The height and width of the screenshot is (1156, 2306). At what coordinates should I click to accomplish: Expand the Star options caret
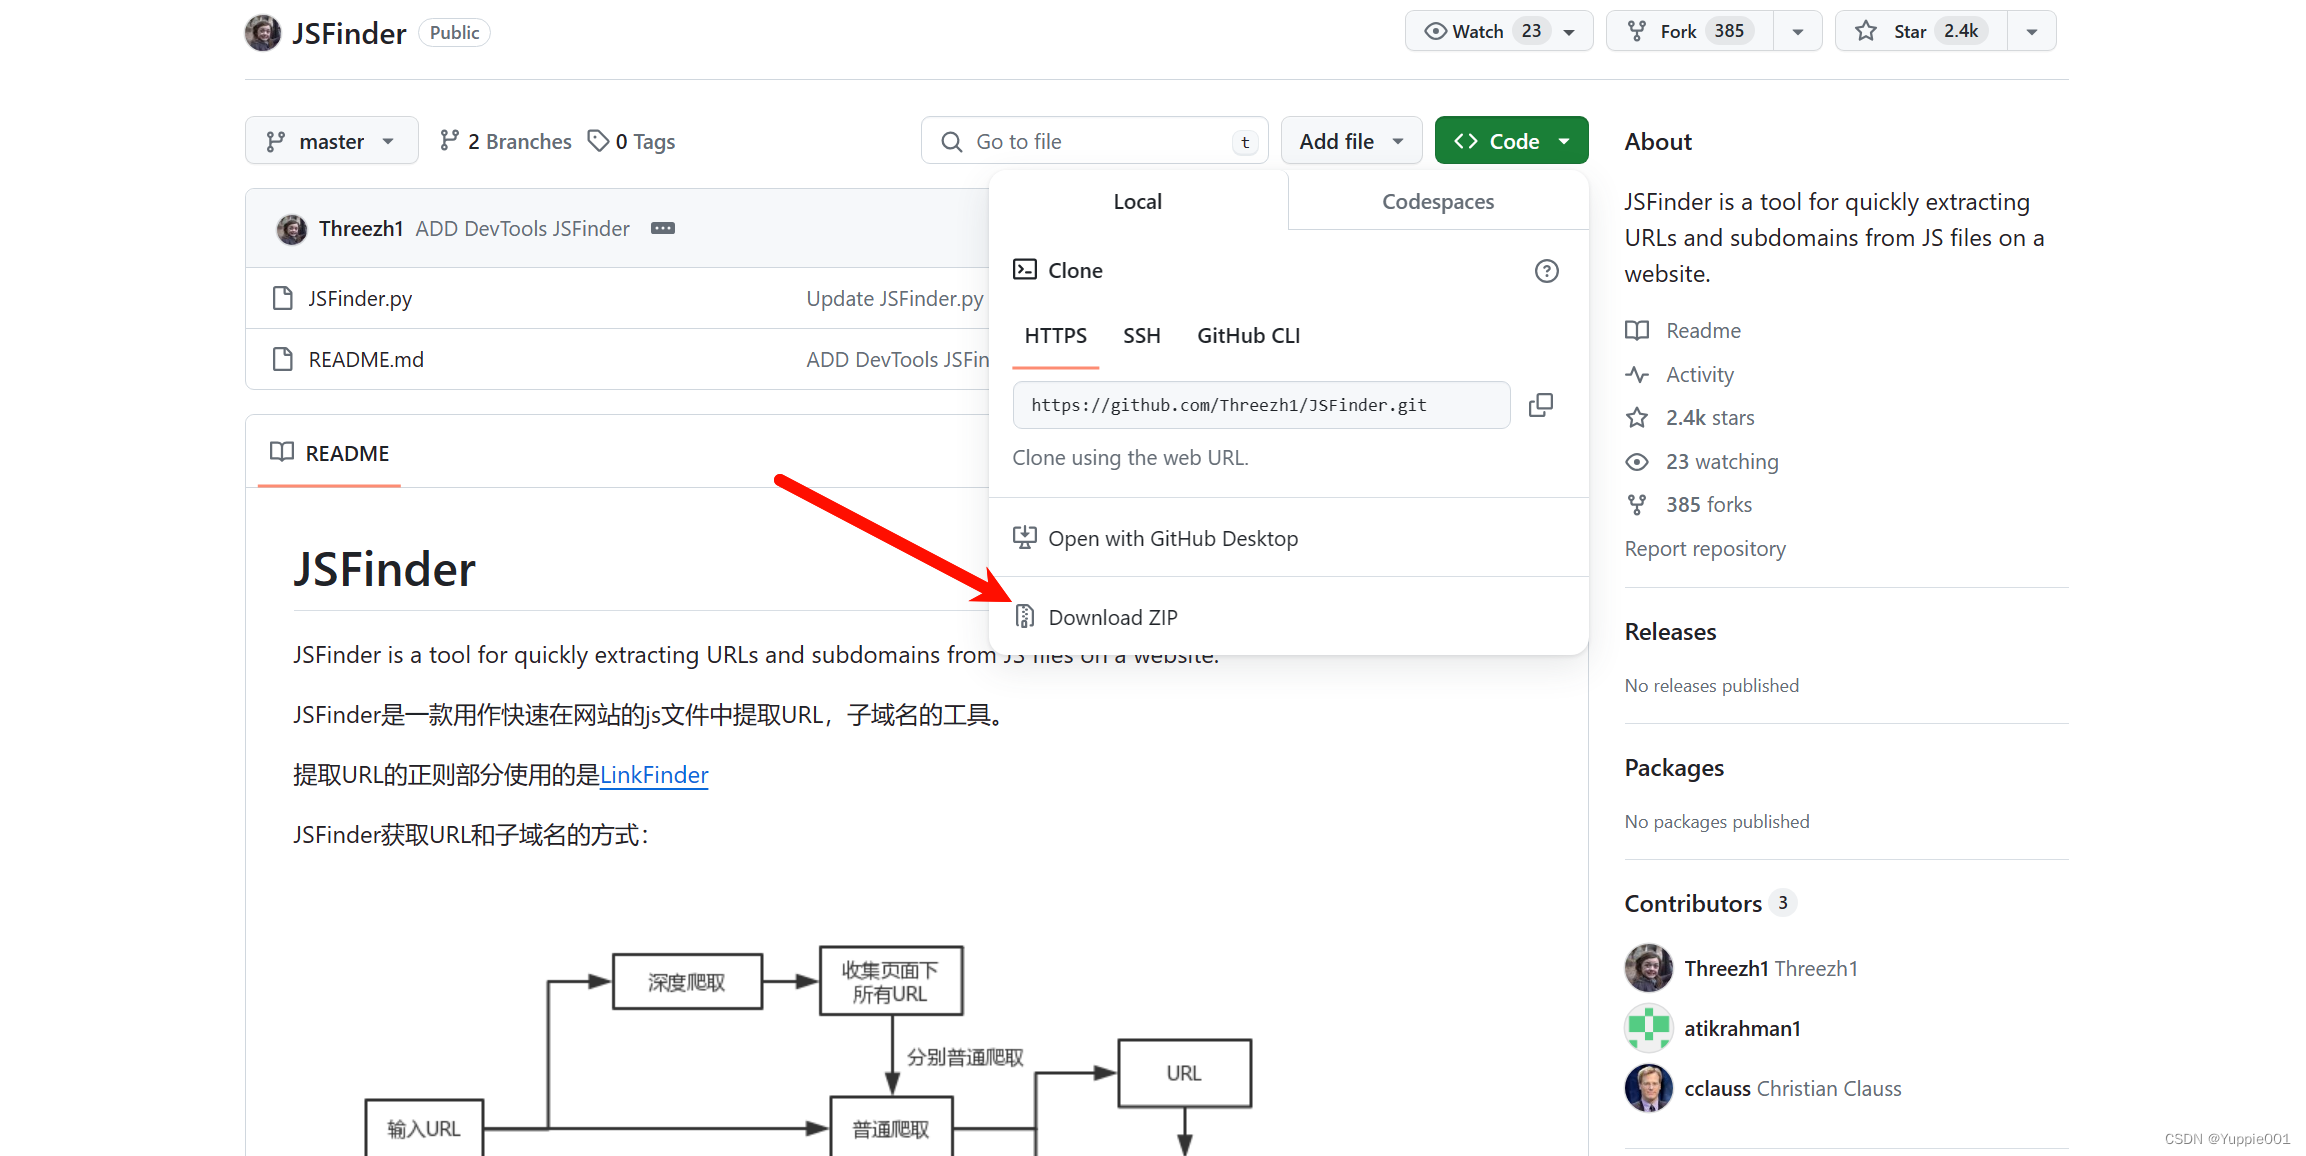[2031, 30]
